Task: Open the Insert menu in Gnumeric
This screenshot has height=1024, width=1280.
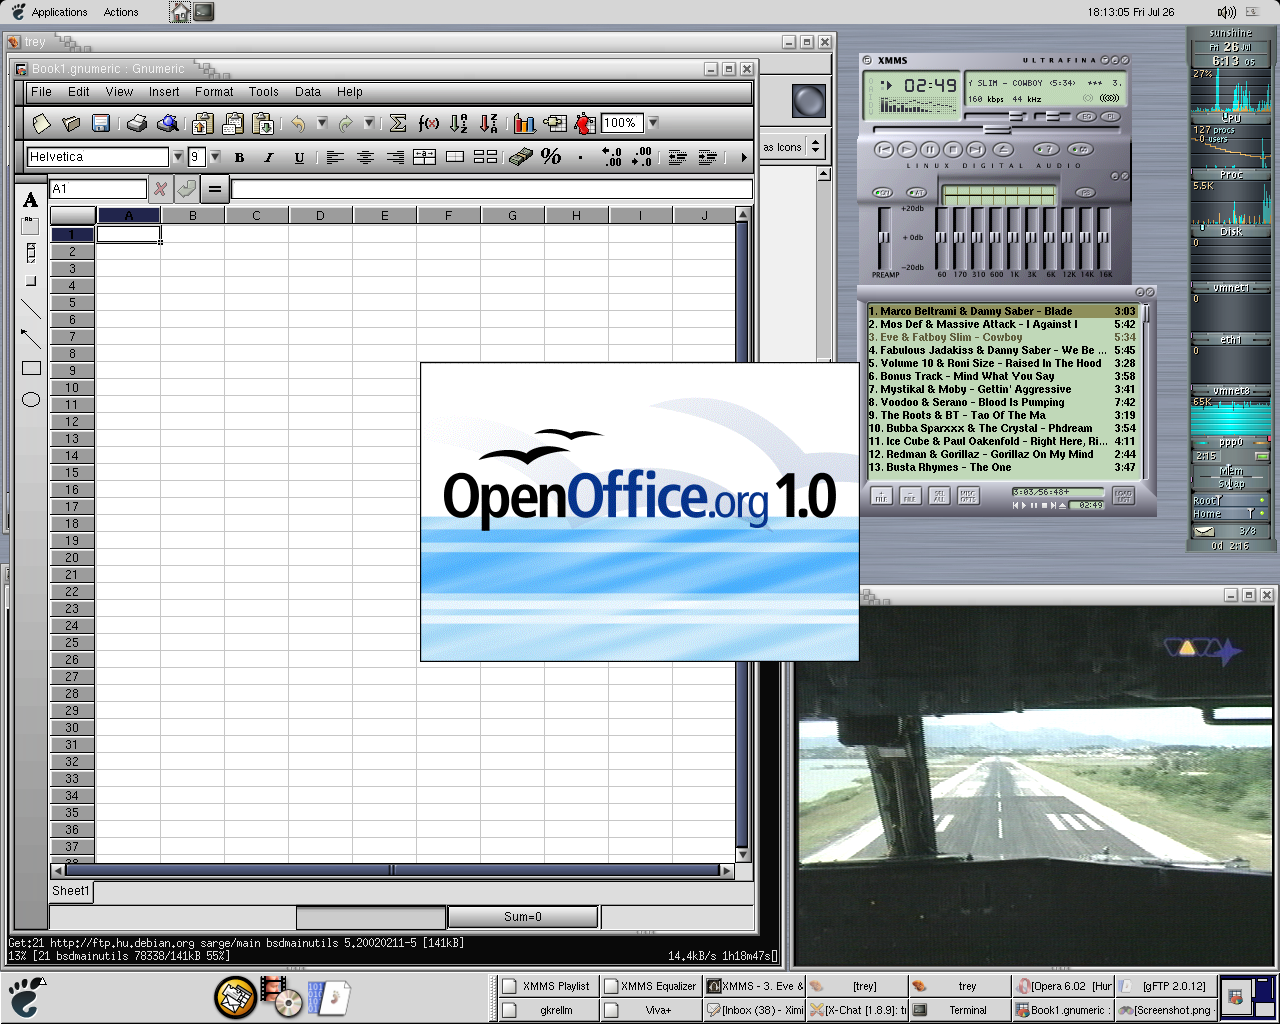Action: click(x=164, y=92)
